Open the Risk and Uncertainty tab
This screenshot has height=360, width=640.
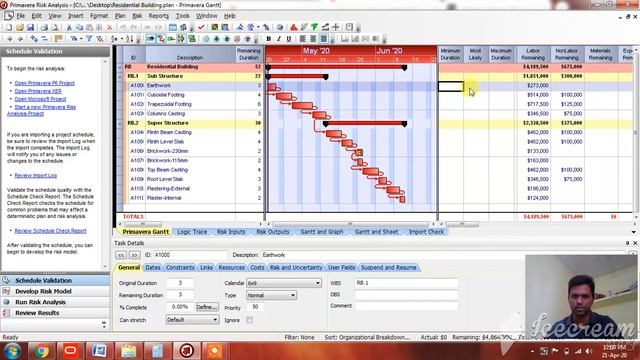[x=296, y=268]
